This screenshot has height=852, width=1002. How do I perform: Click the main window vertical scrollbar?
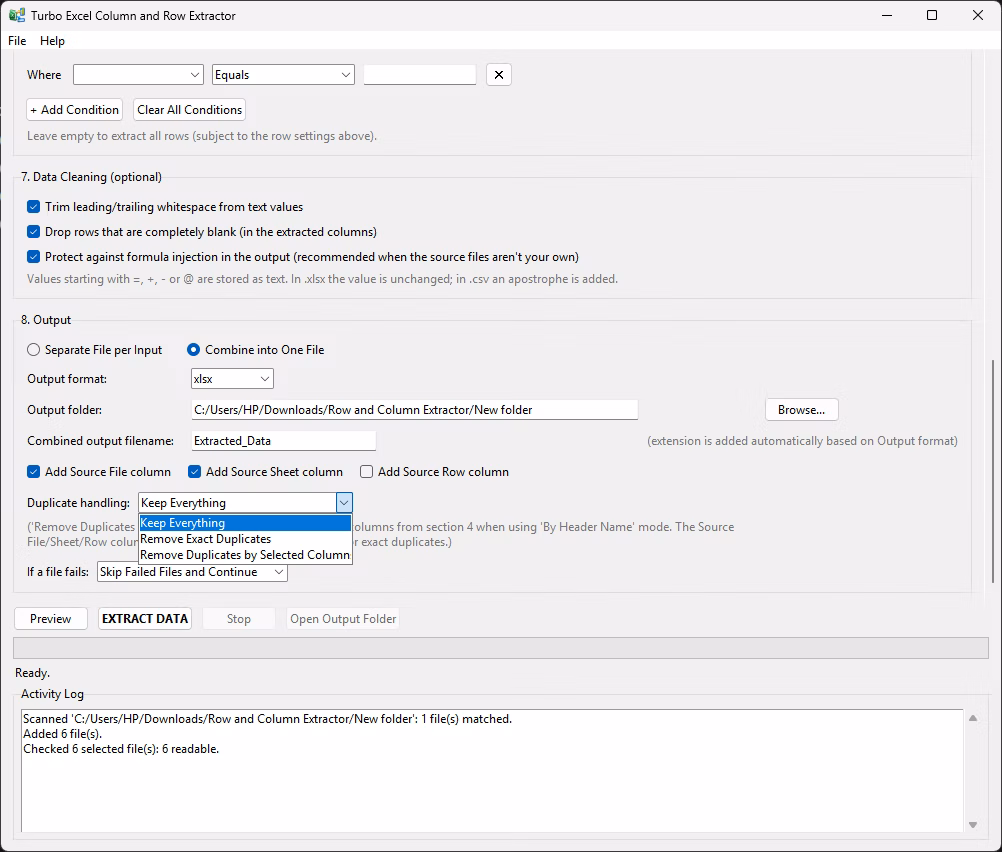[992, 472]
